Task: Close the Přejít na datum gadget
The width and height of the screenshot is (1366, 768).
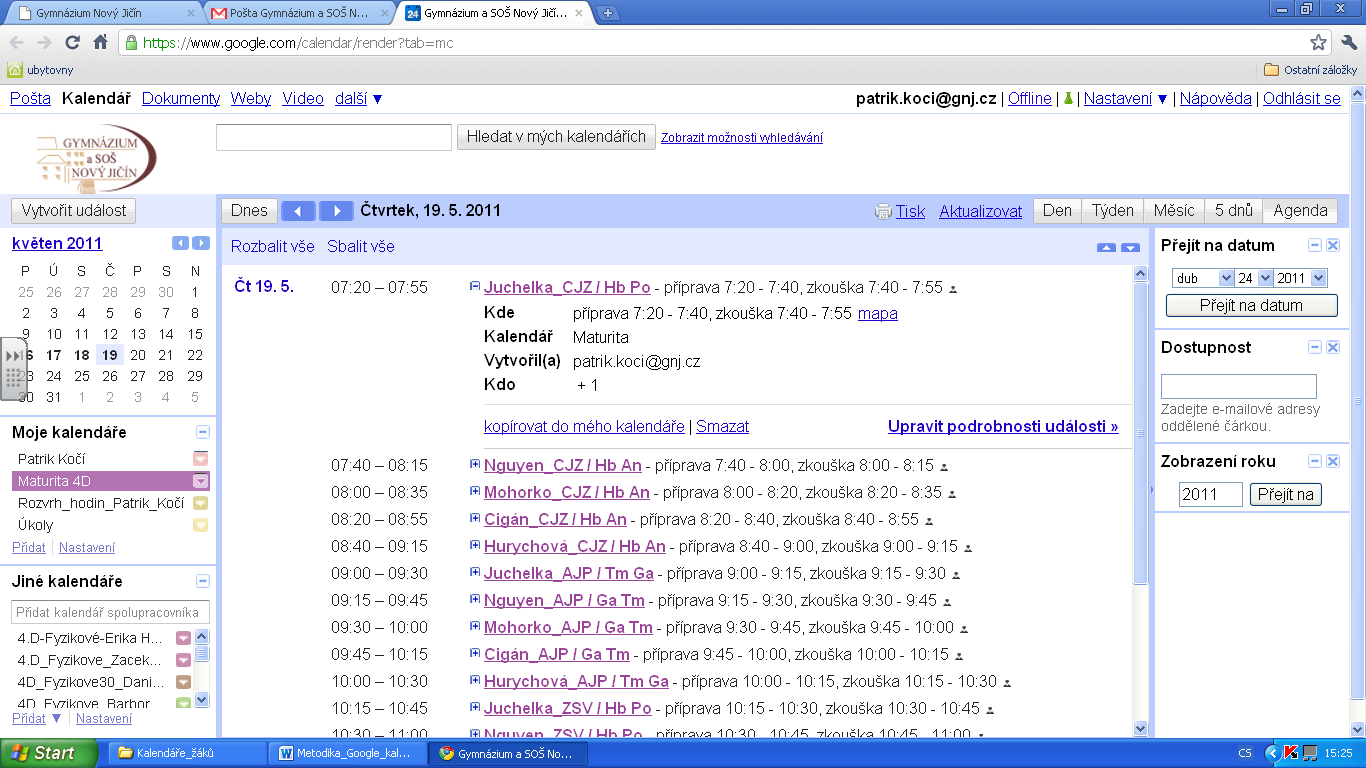Action: point(1333,245)
